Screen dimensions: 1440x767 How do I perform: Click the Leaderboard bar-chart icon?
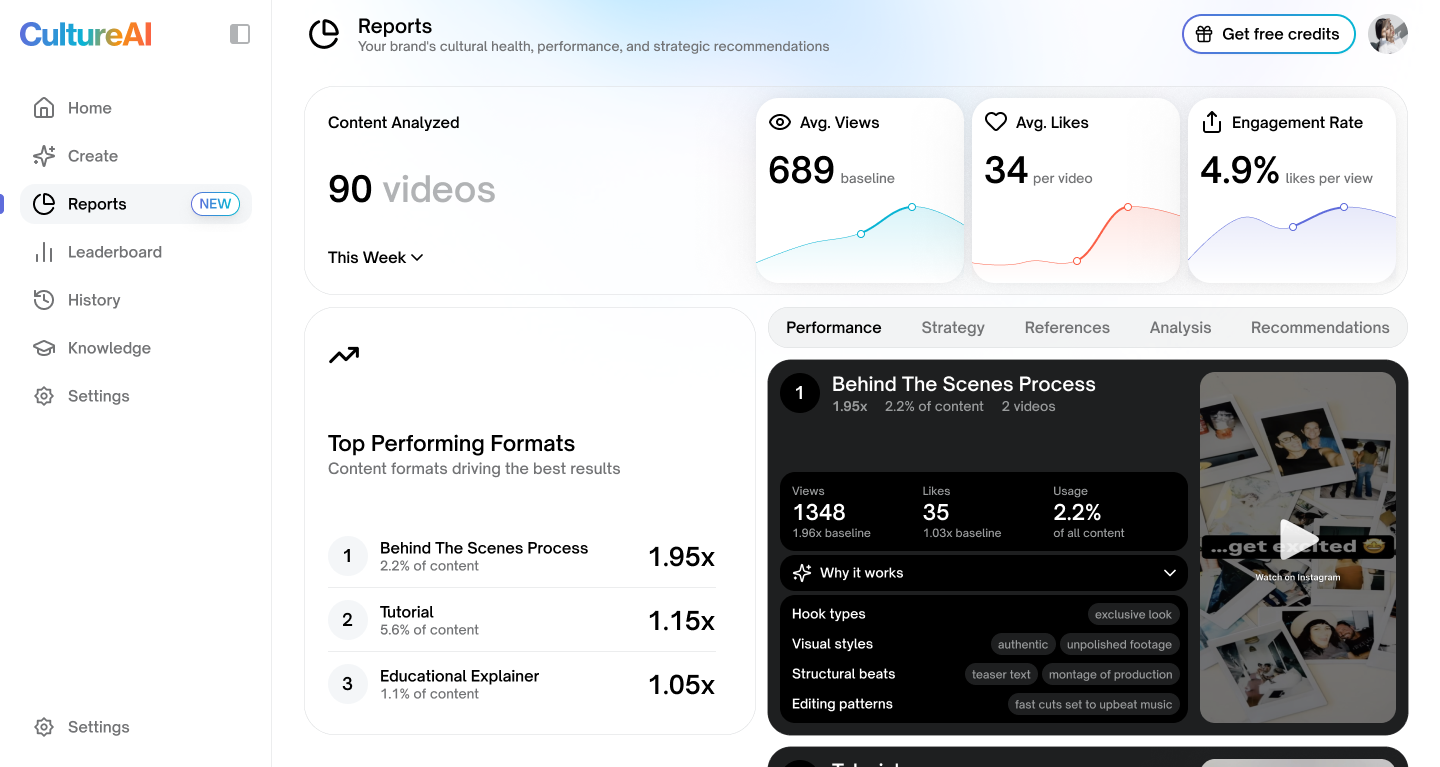tap(44, 251)
